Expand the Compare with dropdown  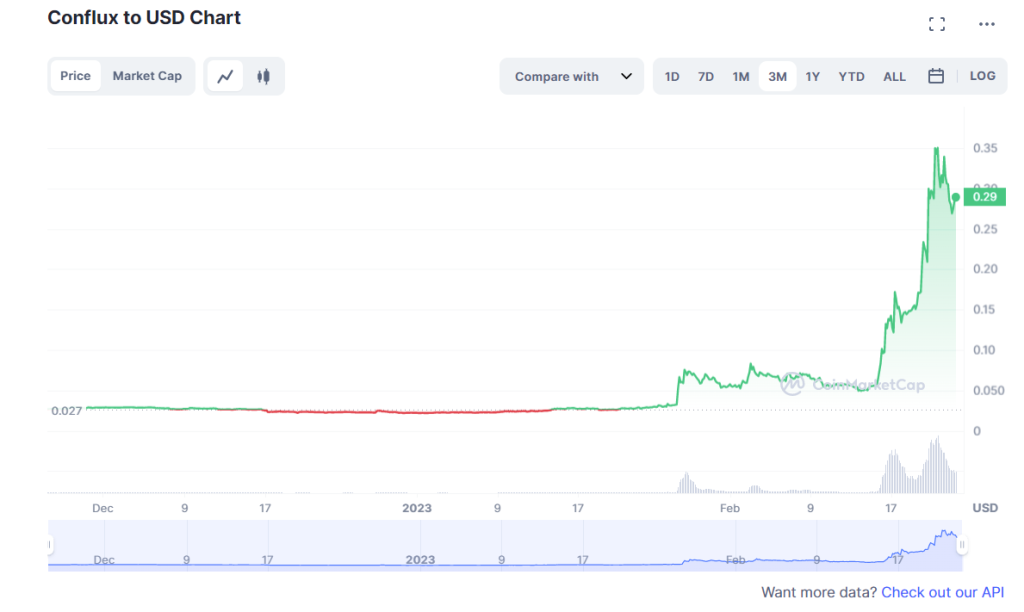(x=571, y=76)
